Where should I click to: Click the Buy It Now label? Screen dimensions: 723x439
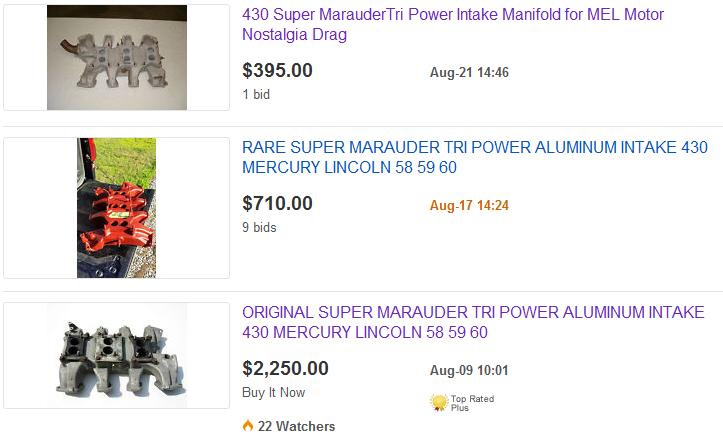click(273, 392)
